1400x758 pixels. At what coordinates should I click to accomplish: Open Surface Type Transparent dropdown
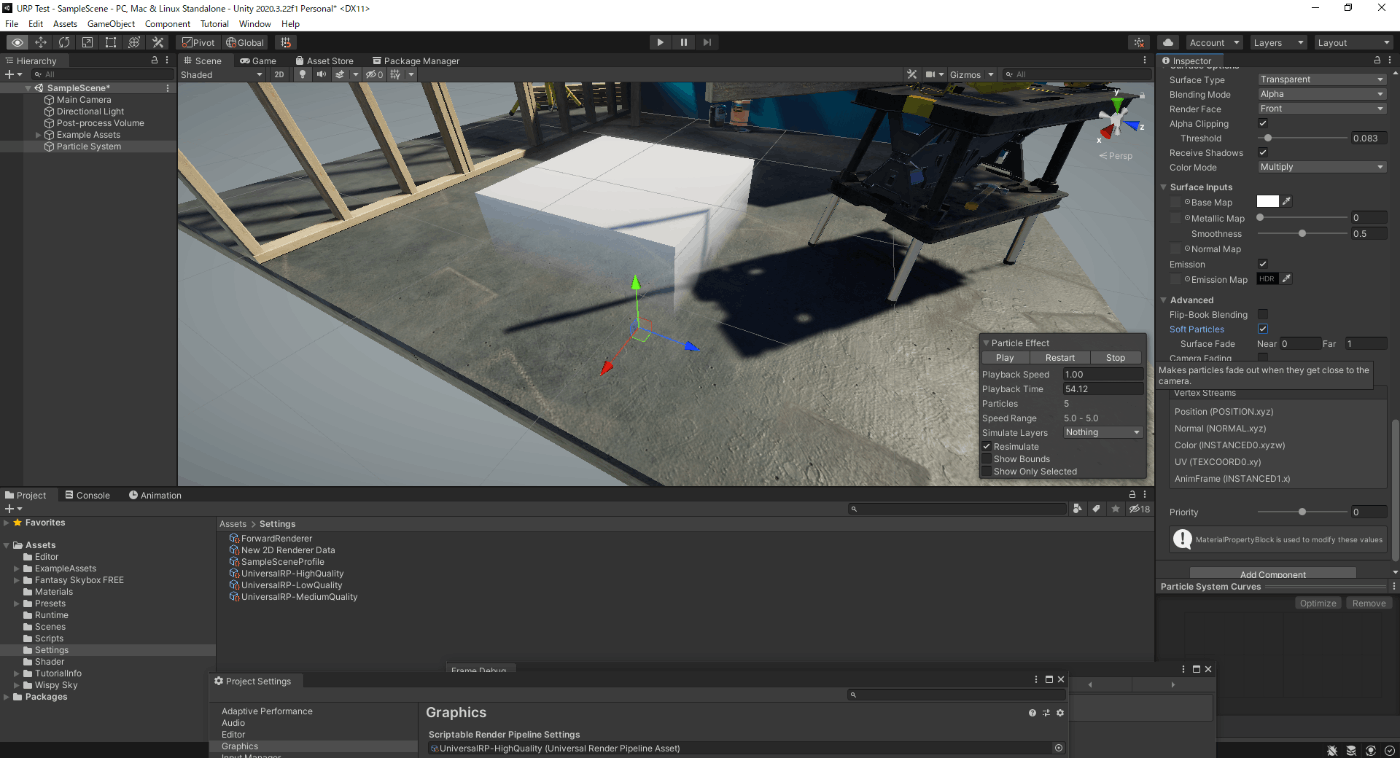click(x=1321, y=80)
